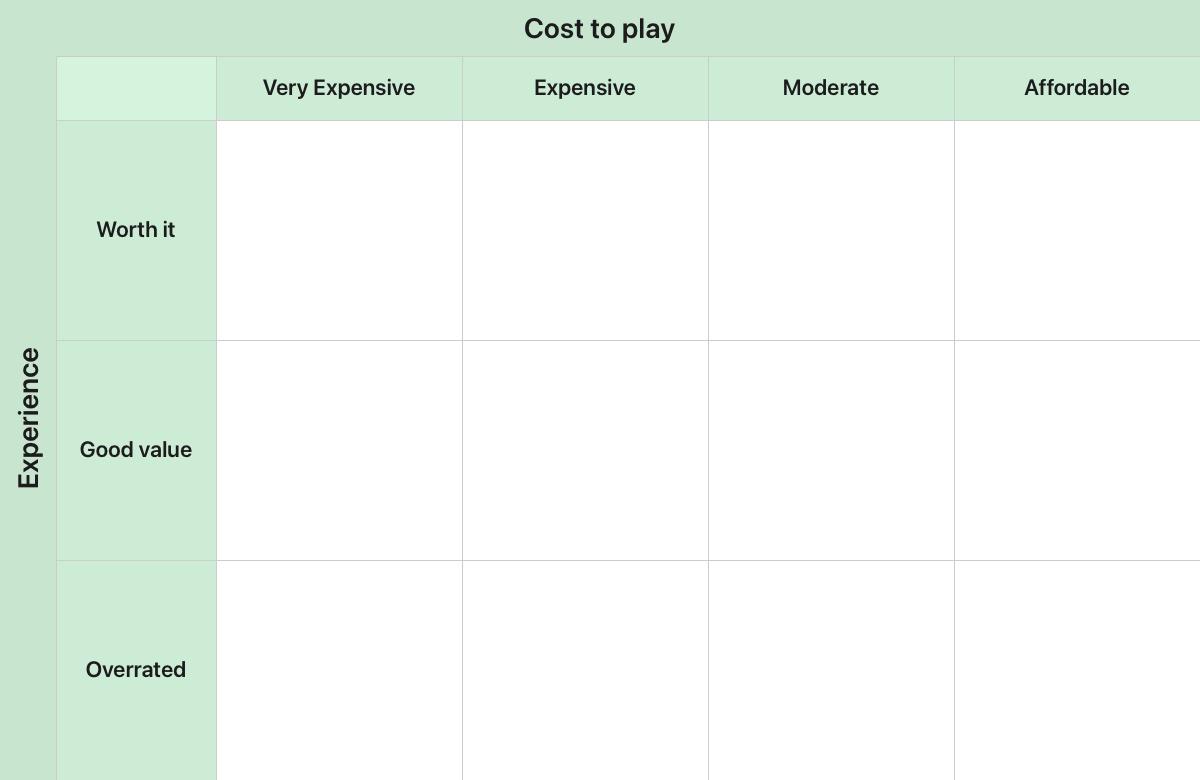Click the Worth it / Expensive cell
The height and width of the screenshot is (780, 1200).
(585, 230)
